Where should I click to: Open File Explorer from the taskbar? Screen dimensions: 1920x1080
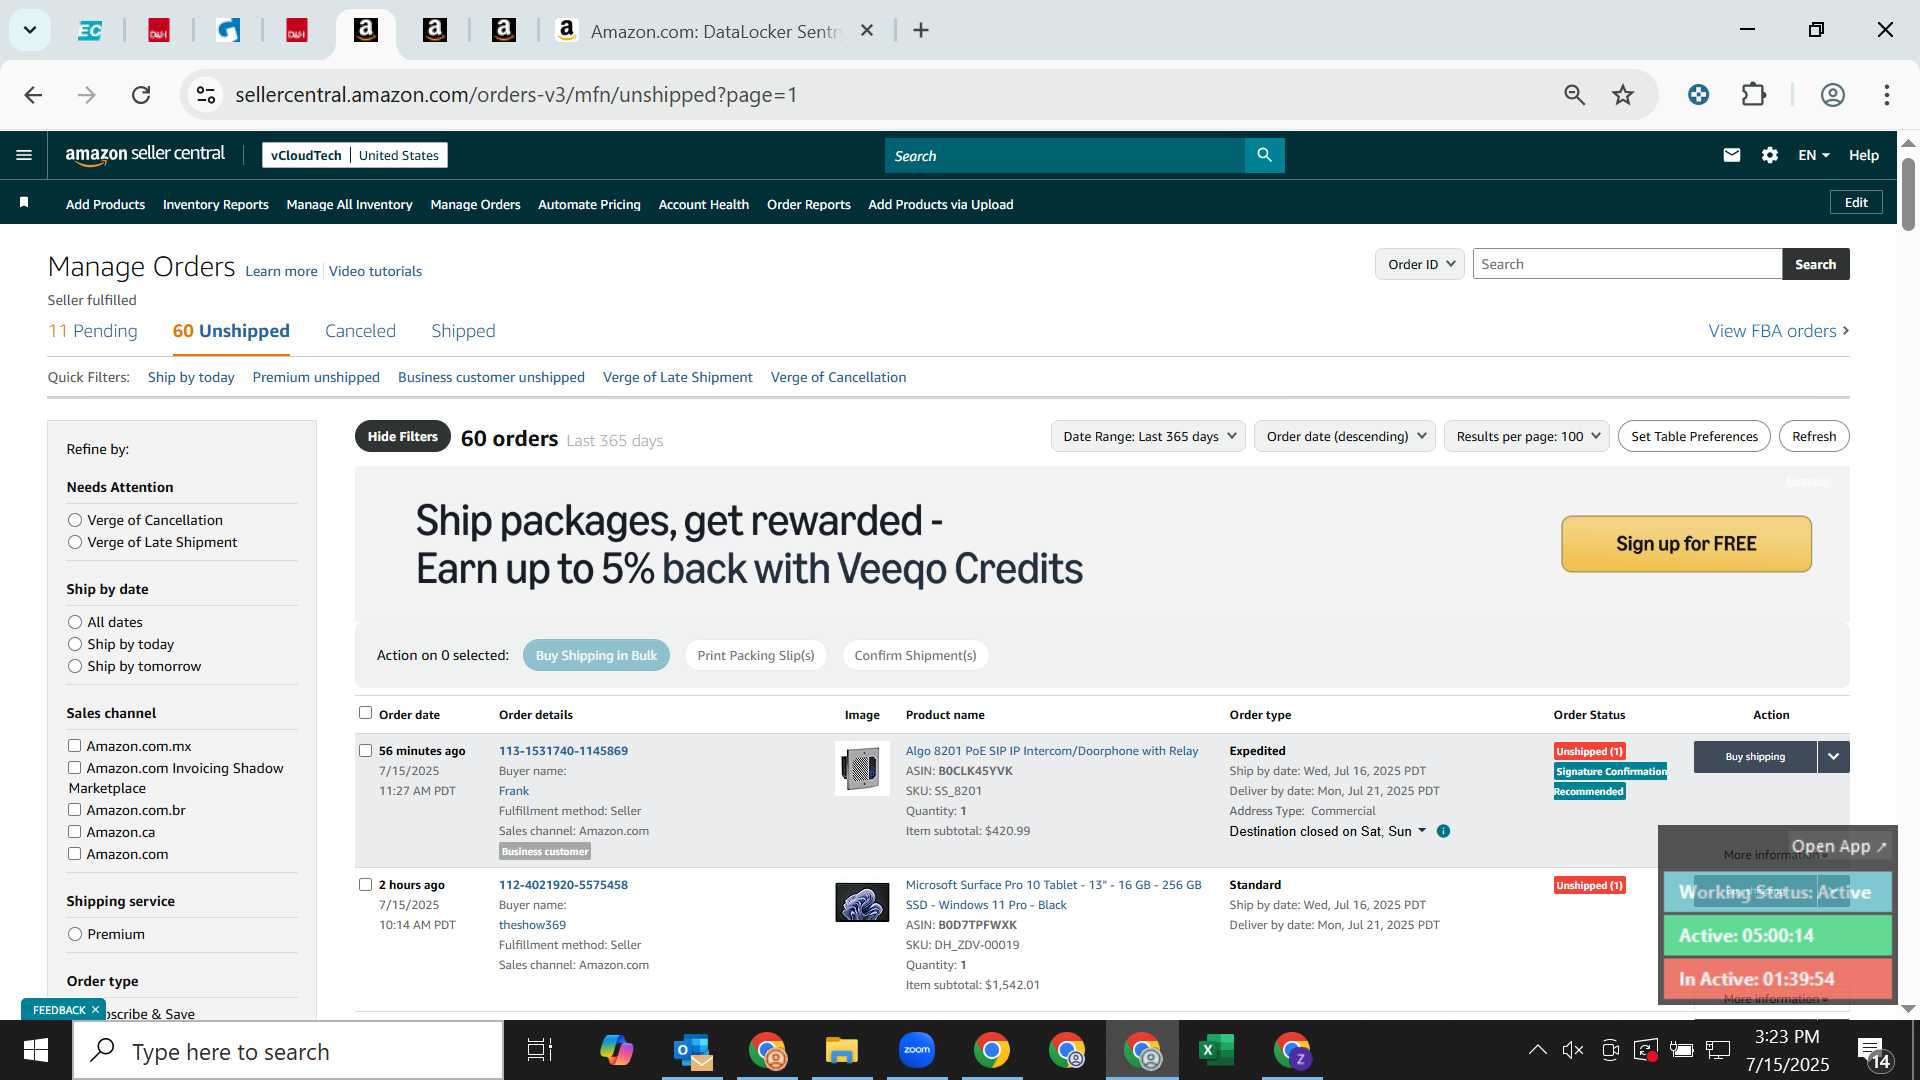tap(842, 1050)
